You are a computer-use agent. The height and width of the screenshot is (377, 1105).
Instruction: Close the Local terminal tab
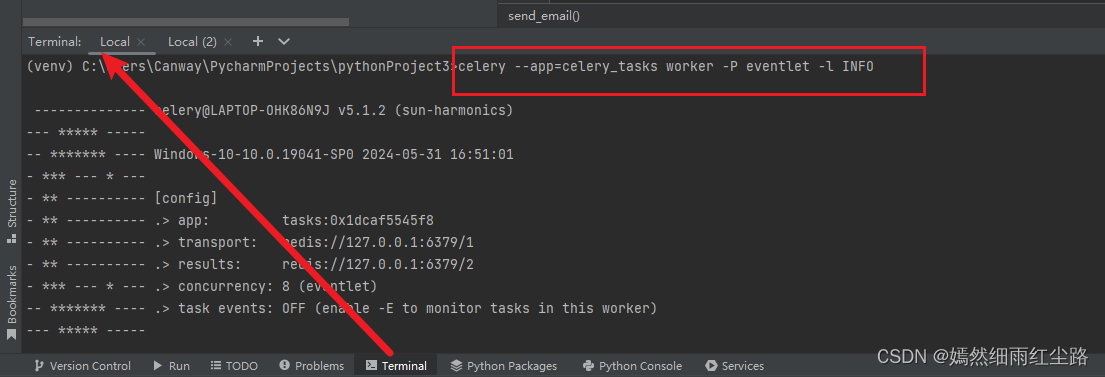click(141, 42)
